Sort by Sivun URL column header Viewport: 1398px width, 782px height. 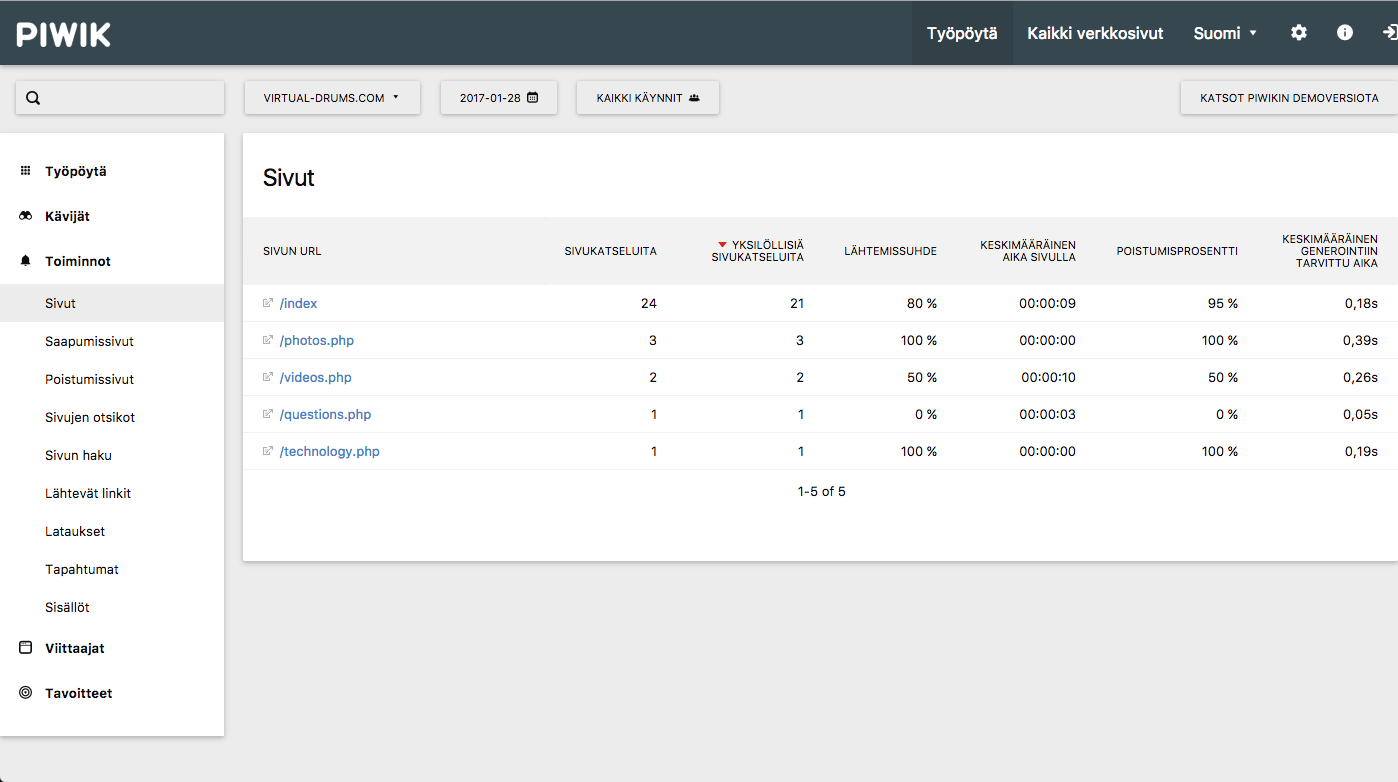tap(292, 251)
